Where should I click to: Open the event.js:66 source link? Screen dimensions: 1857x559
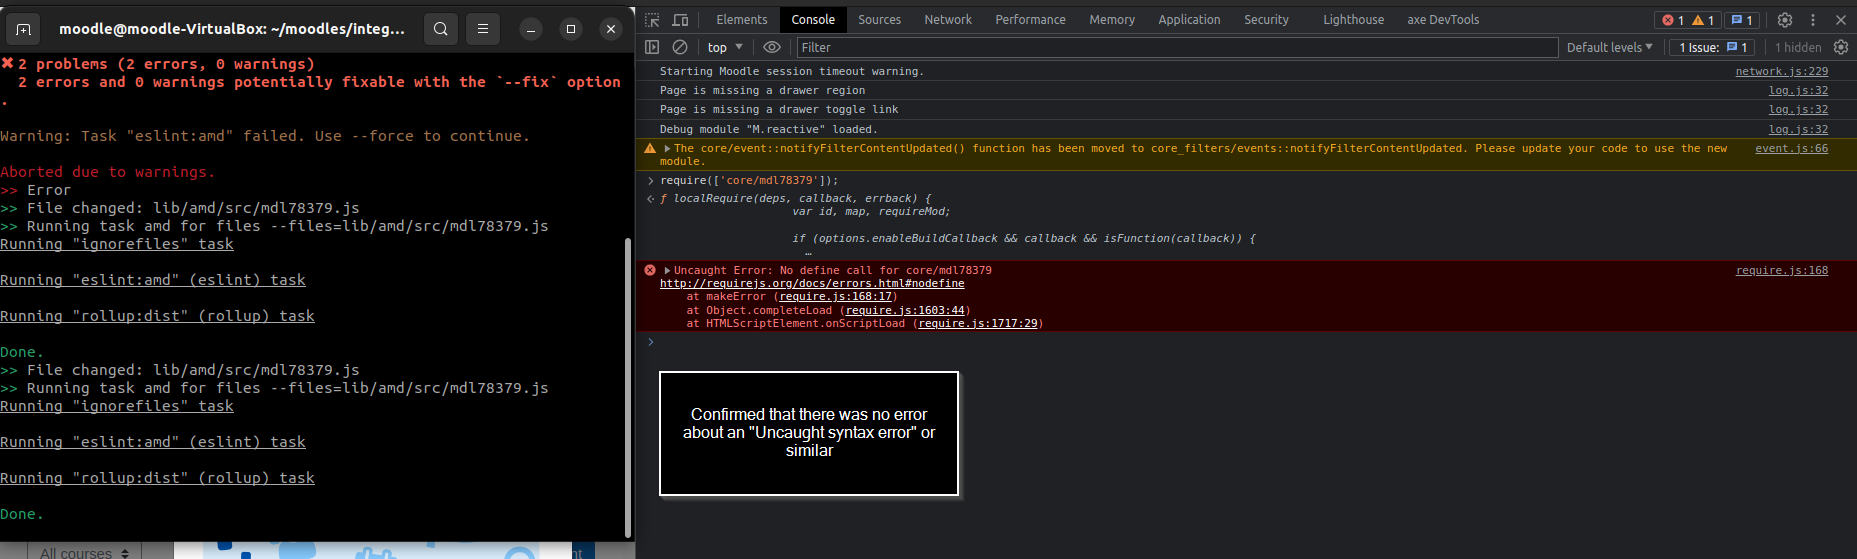(1791, 148)
